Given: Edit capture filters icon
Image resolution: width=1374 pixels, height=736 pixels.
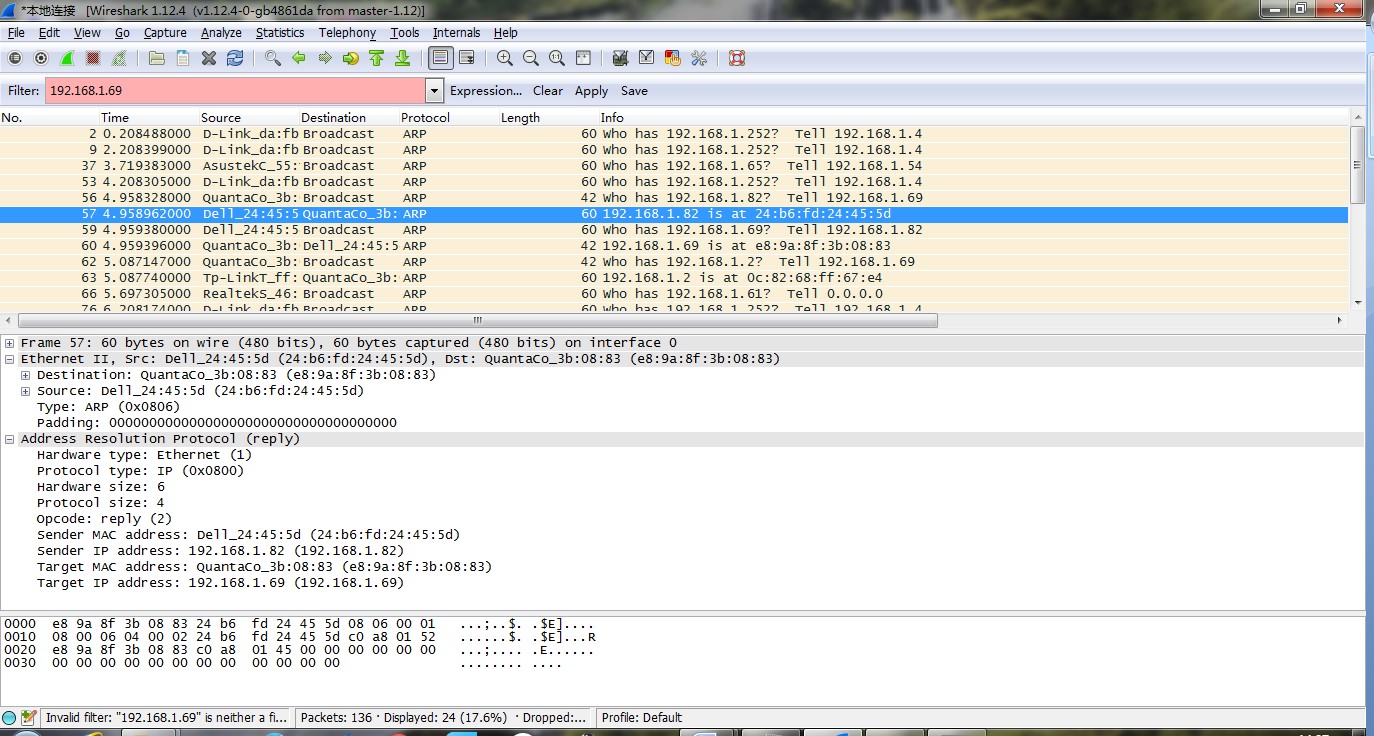Looking at the screenshot, I should tap(620, 58).
